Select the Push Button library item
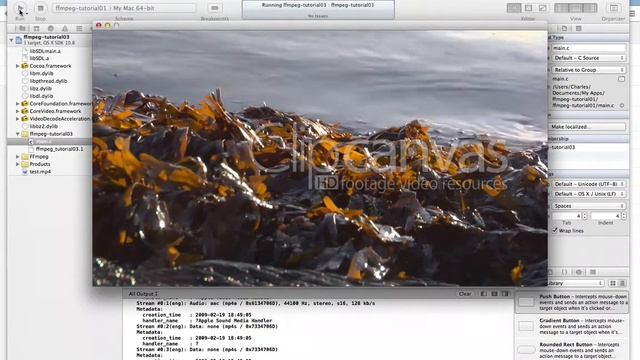Screen dimensions: 640x360 click(571, 302)
